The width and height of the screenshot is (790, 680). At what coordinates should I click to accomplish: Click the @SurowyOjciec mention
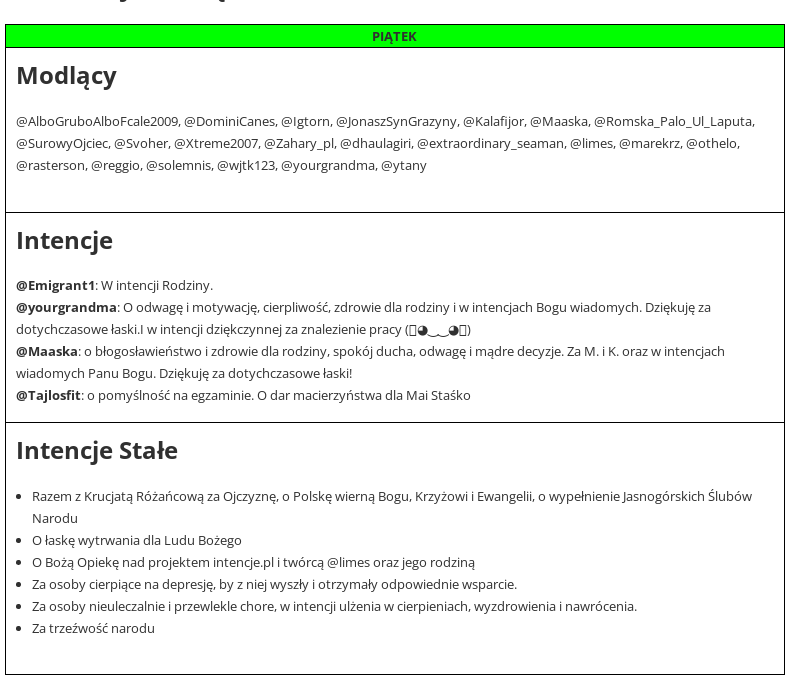point(62,144)
